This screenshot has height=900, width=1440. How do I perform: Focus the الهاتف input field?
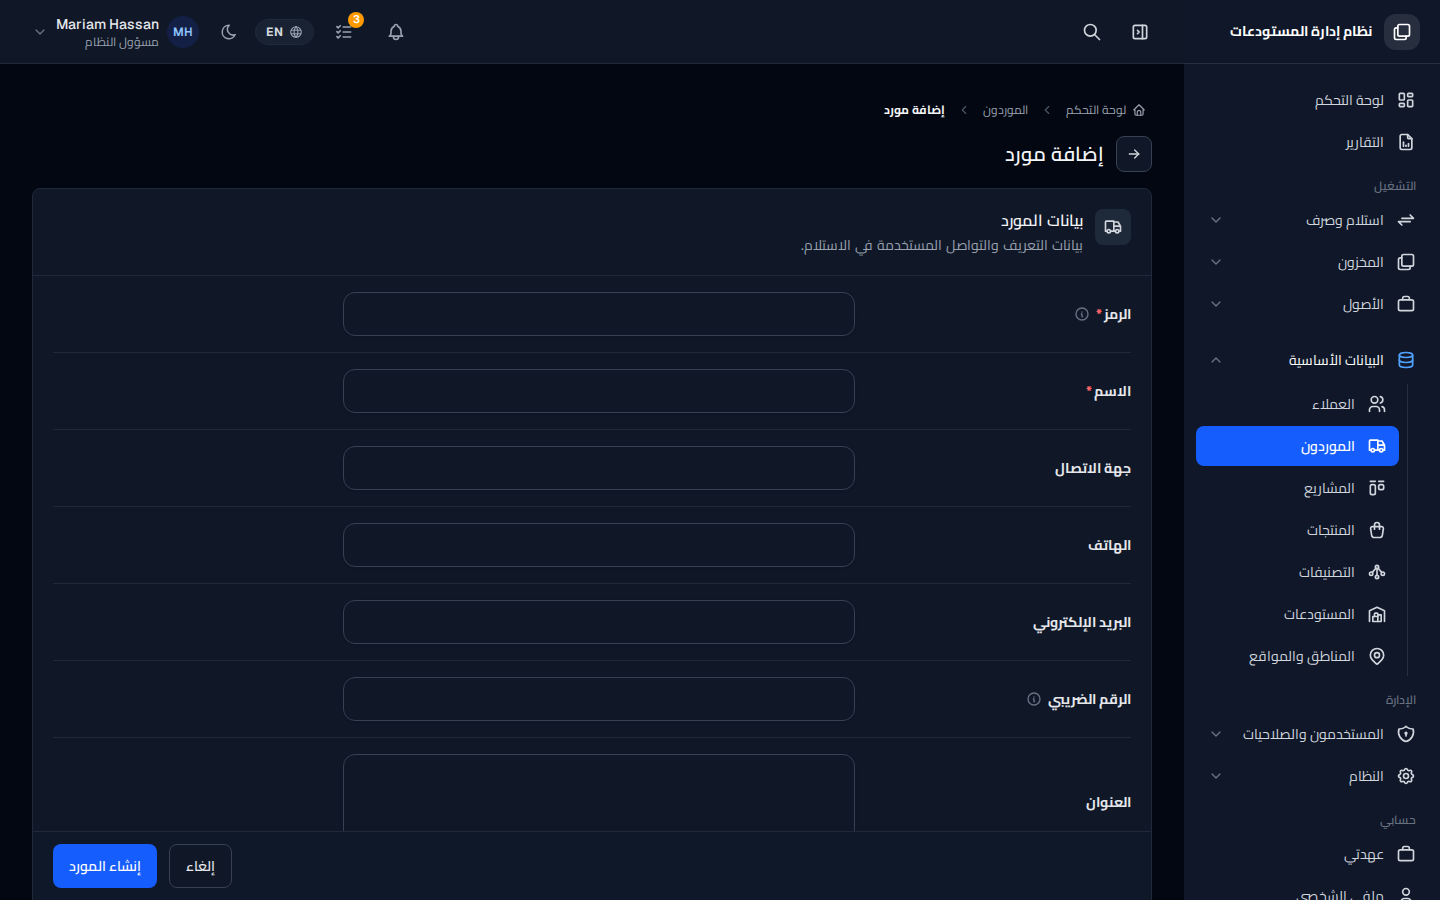coord(599,545)
